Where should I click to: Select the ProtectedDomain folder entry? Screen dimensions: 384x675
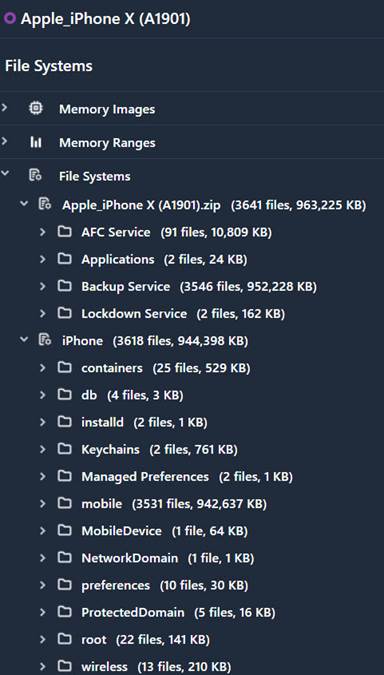[x=133, y=612]
